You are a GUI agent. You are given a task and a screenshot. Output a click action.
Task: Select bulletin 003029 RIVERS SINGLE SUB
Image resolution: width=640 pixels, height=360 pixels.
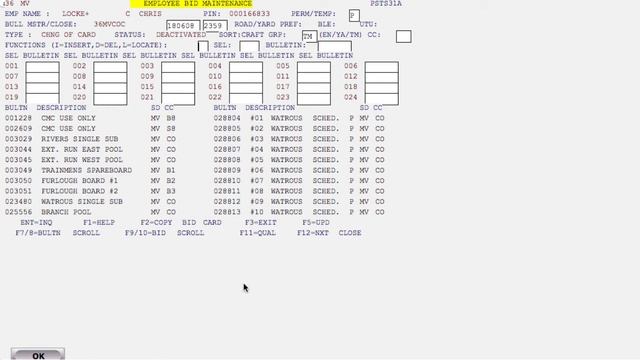click(x=90, y=139)
